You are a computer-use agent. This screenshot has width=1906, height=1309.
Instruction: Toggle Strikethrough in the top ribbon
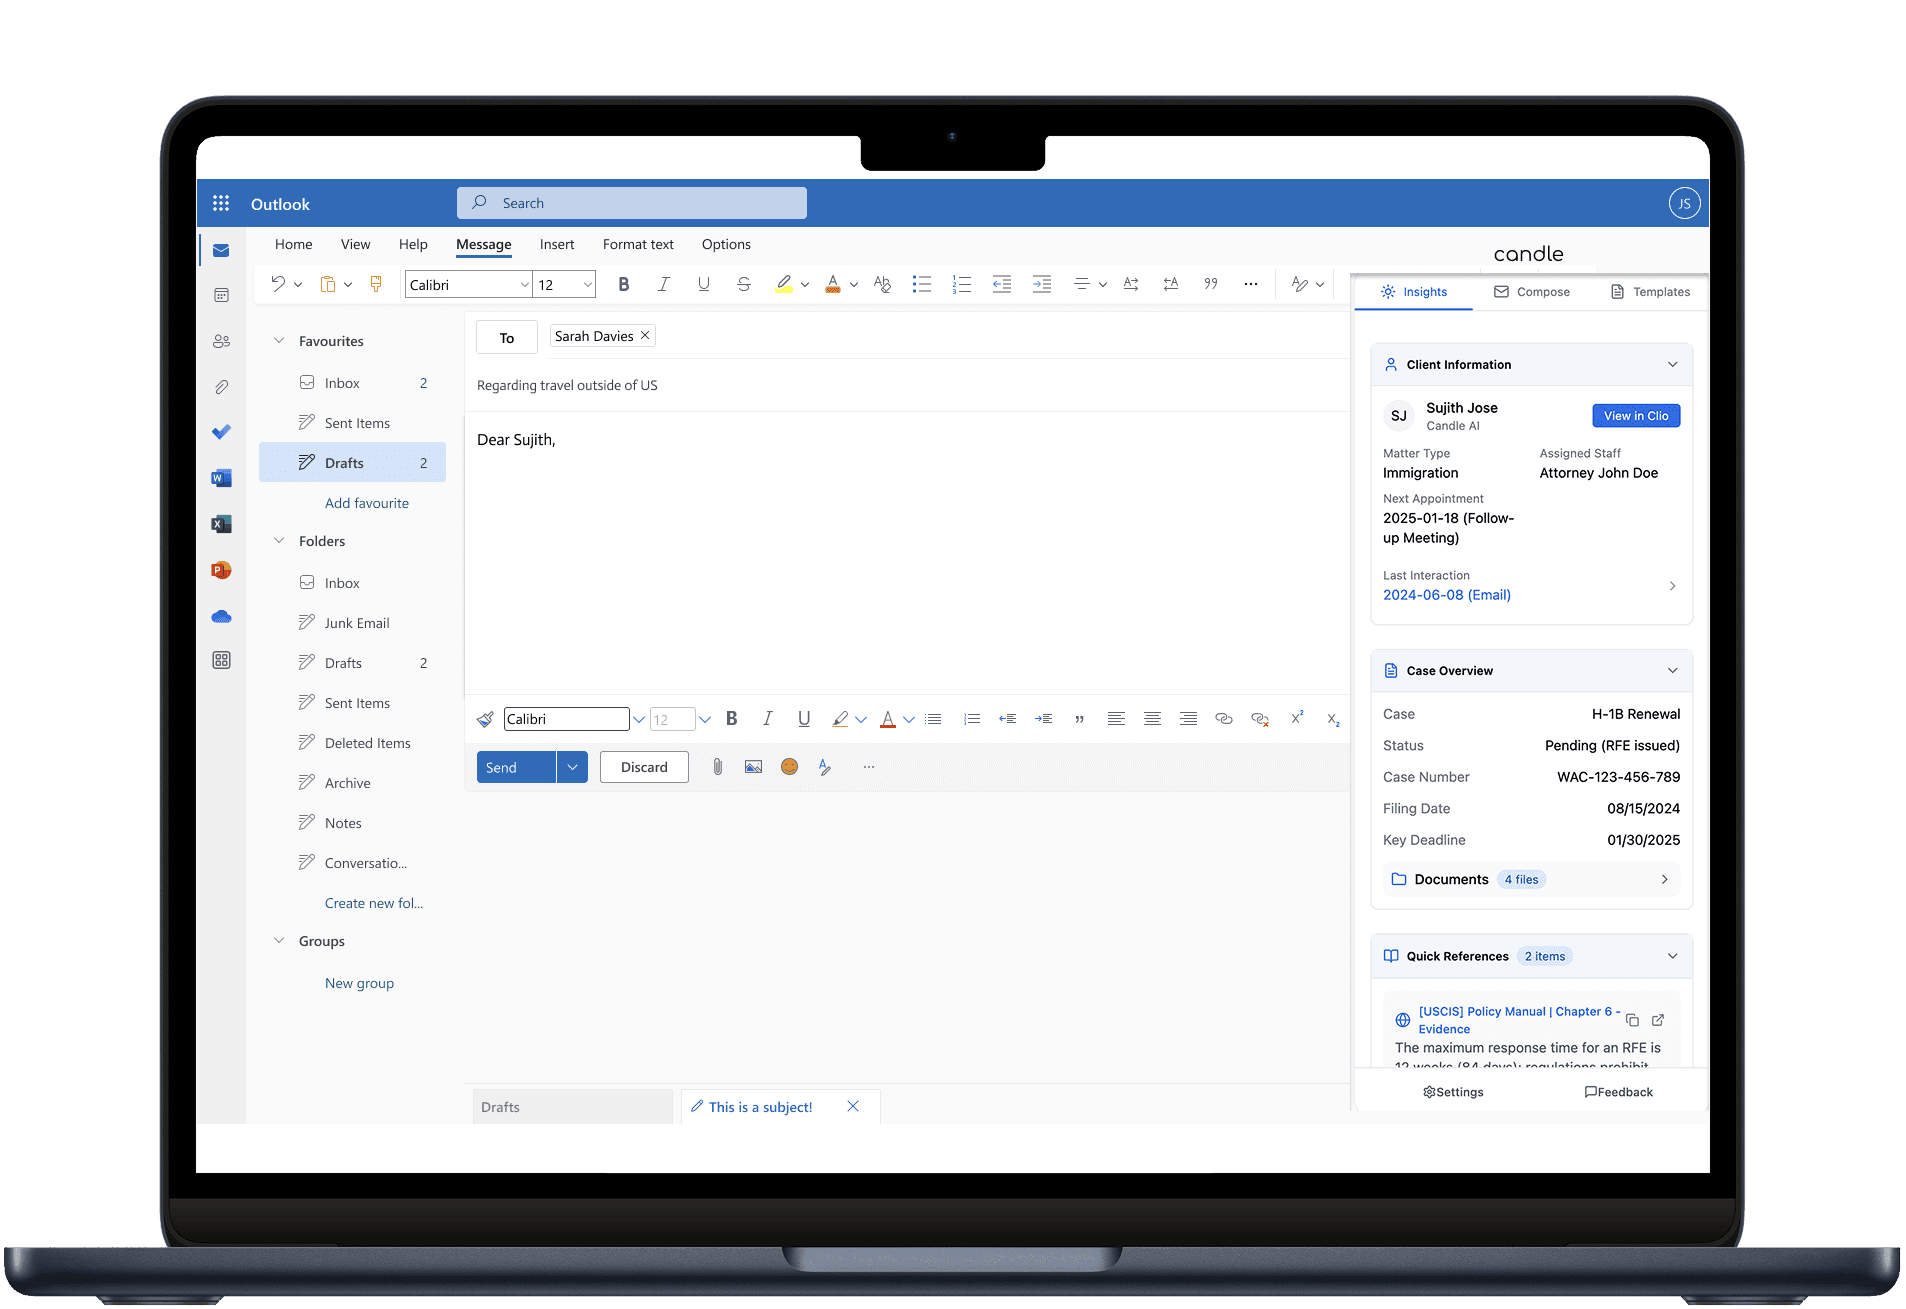744,284
